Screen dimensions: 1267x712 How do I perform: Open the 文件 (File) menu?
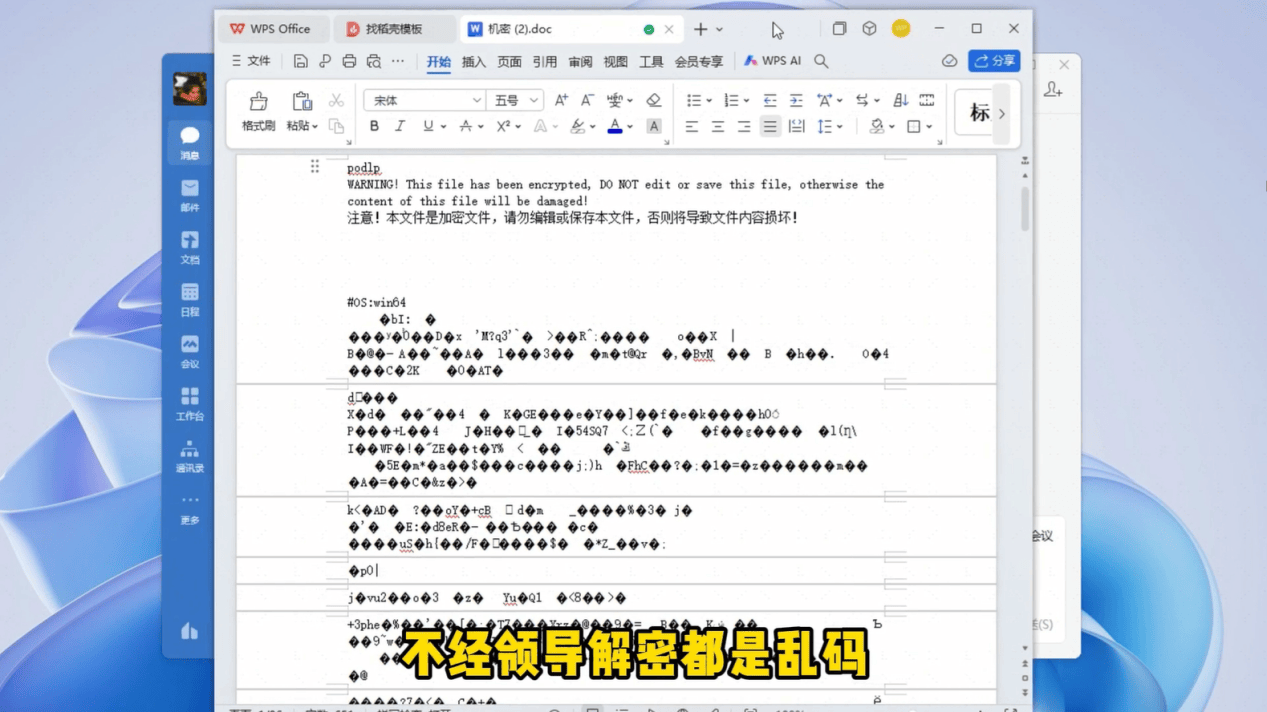coord(251,61)
